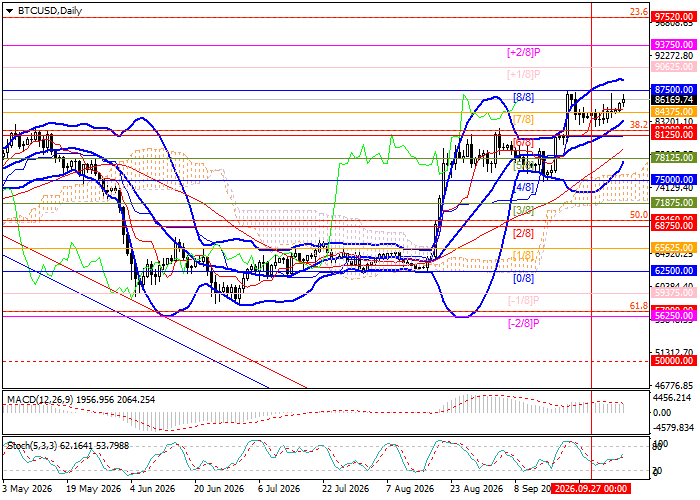Click the [0/8] Murrey level label
Image resolution: width=700 pixels, height=500 pixels.
coord(523,278)
